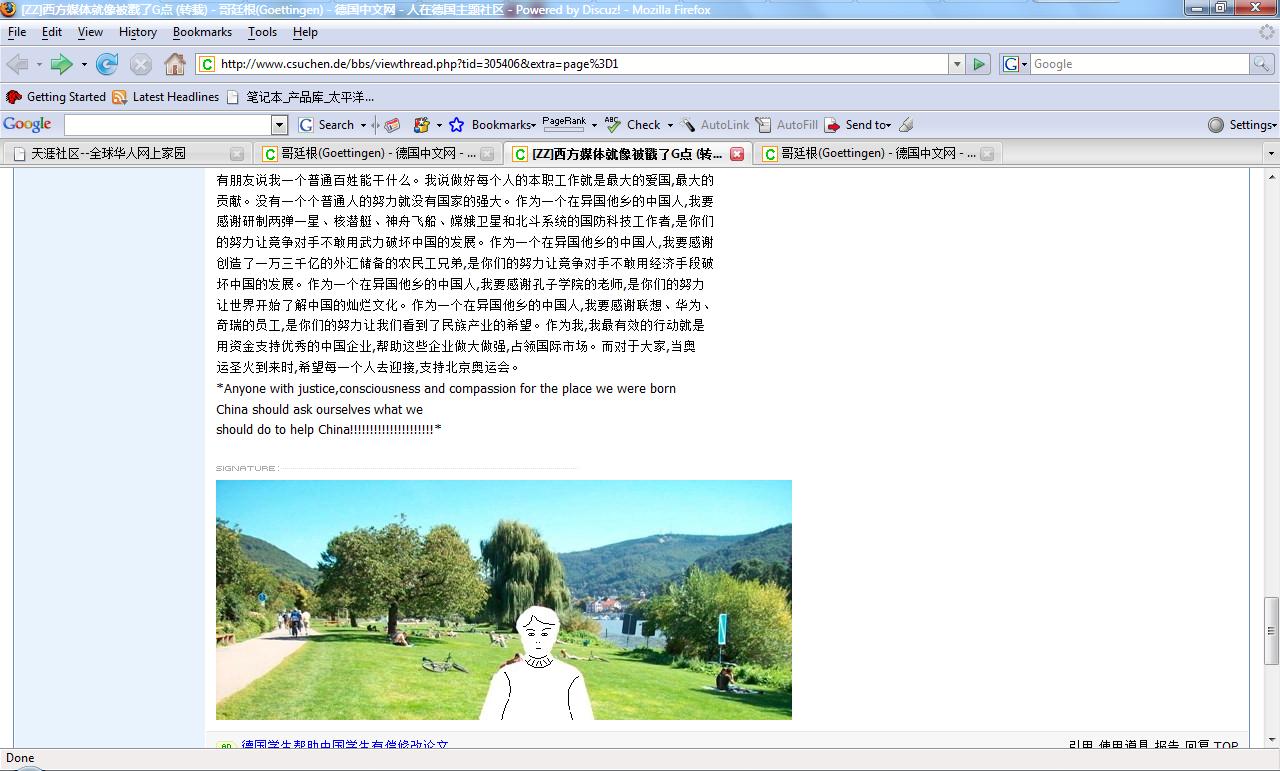The height and width of the screenshot is (771, 1280).
Task: Go to the Home page
Action: [x=175, y=64]
